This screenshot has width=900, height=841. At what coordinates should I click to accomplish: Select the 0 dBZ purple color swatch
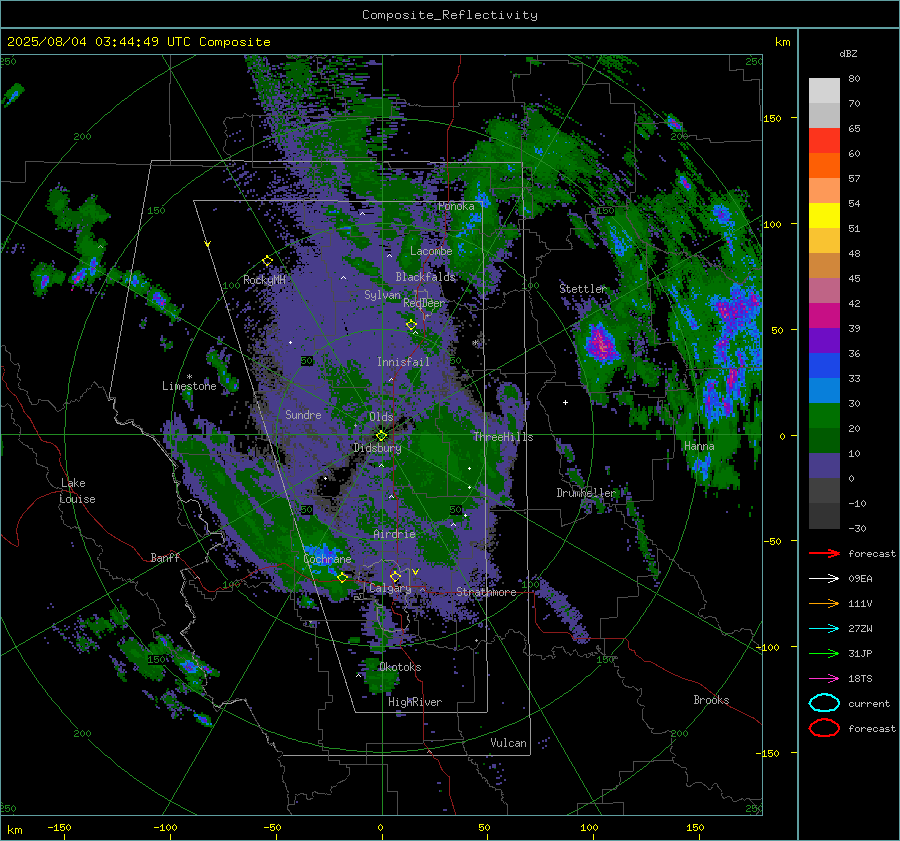(x=824, y=466)
